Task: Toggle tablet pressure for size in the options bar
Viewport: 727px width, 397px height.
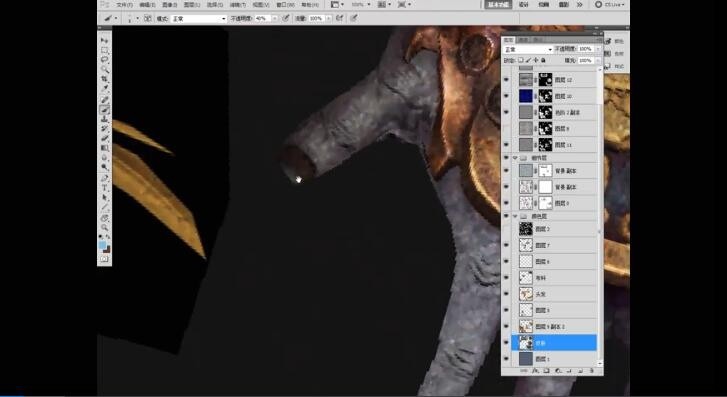Action: (354, 19)
